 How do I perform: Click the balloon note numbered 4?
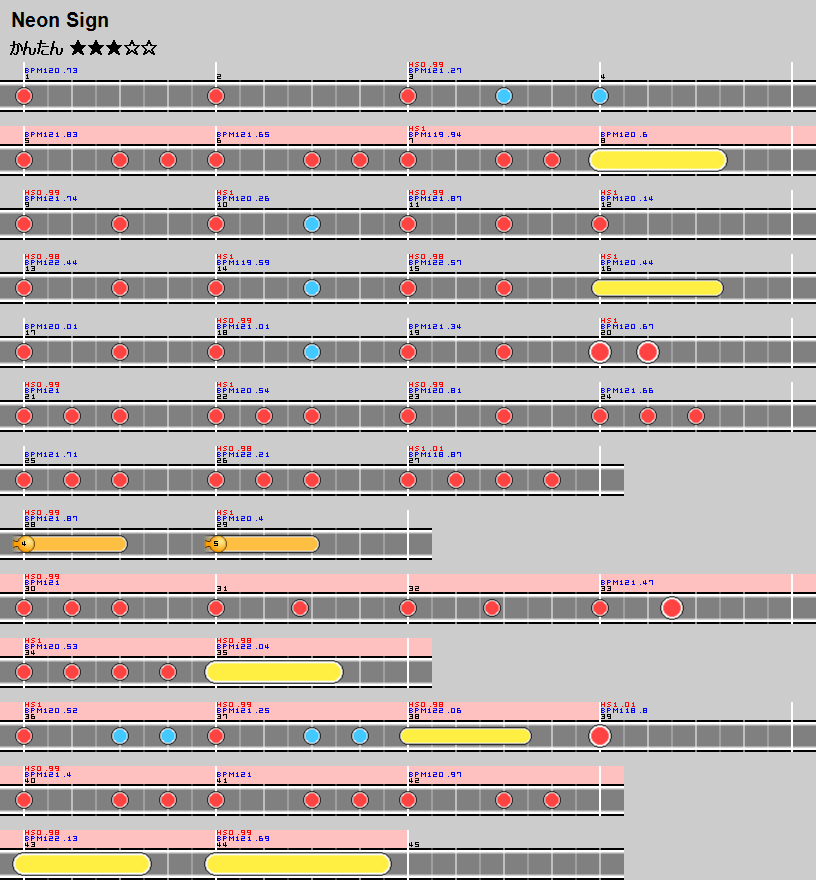tap(25, 544)
